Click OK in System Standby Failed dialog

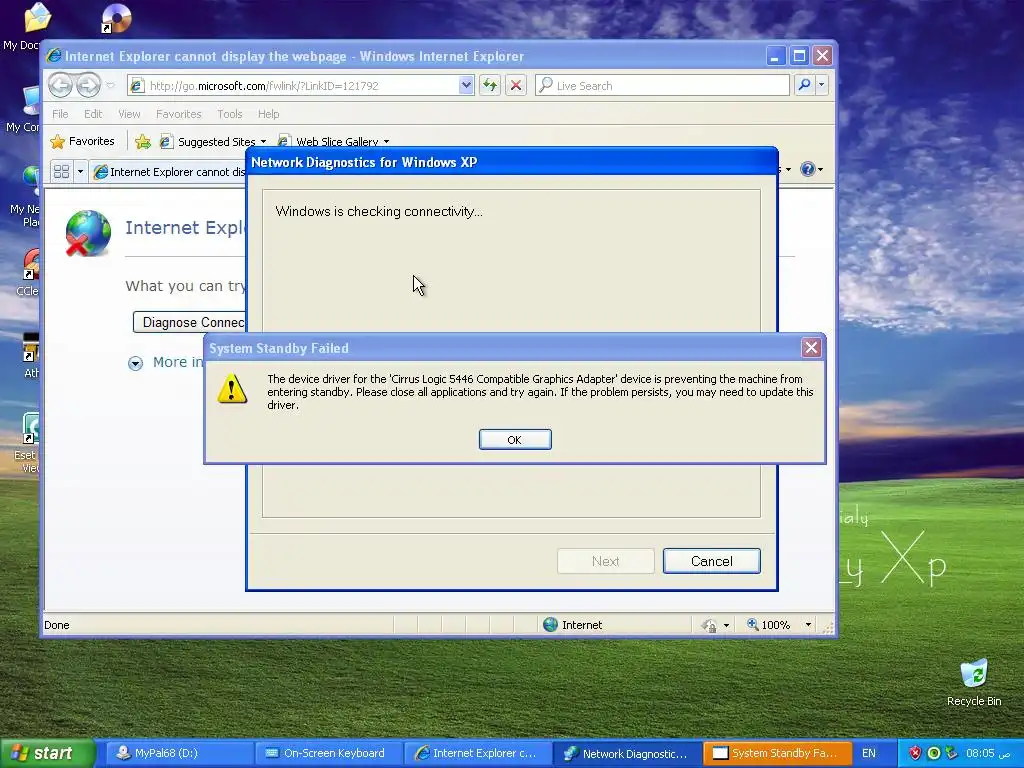click(x=515, y=440)
